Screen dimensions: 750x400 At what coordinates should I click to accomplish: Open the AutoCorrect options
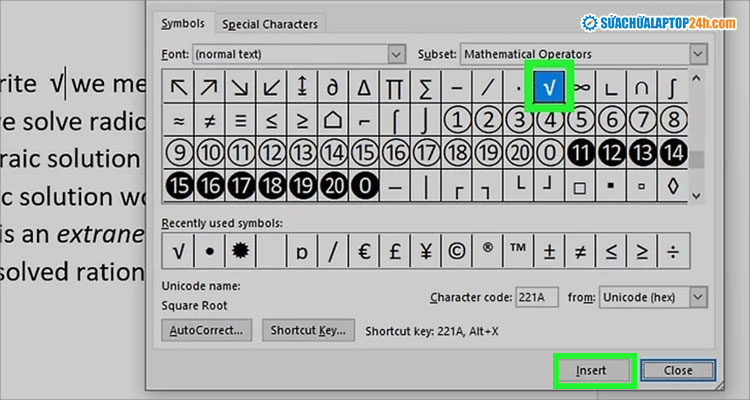point(206,329)
